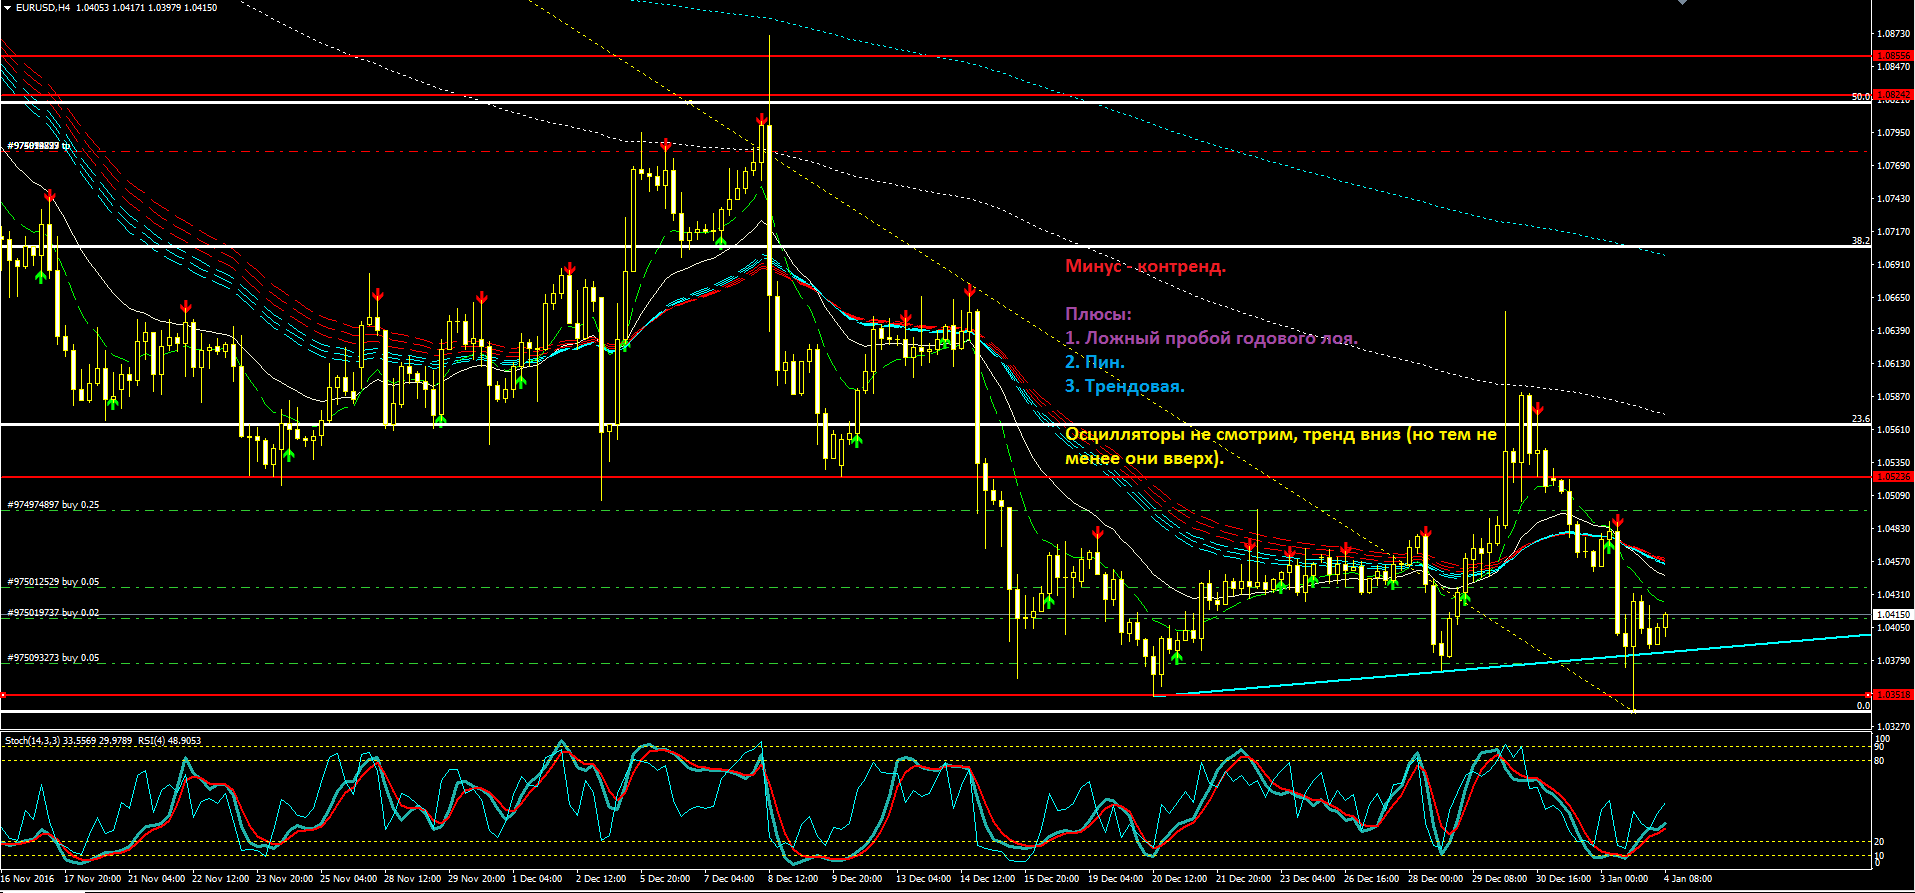1915x893 pixels.
Task: Click the '8 Dec 12:00' time label
Action: [793, 879]
